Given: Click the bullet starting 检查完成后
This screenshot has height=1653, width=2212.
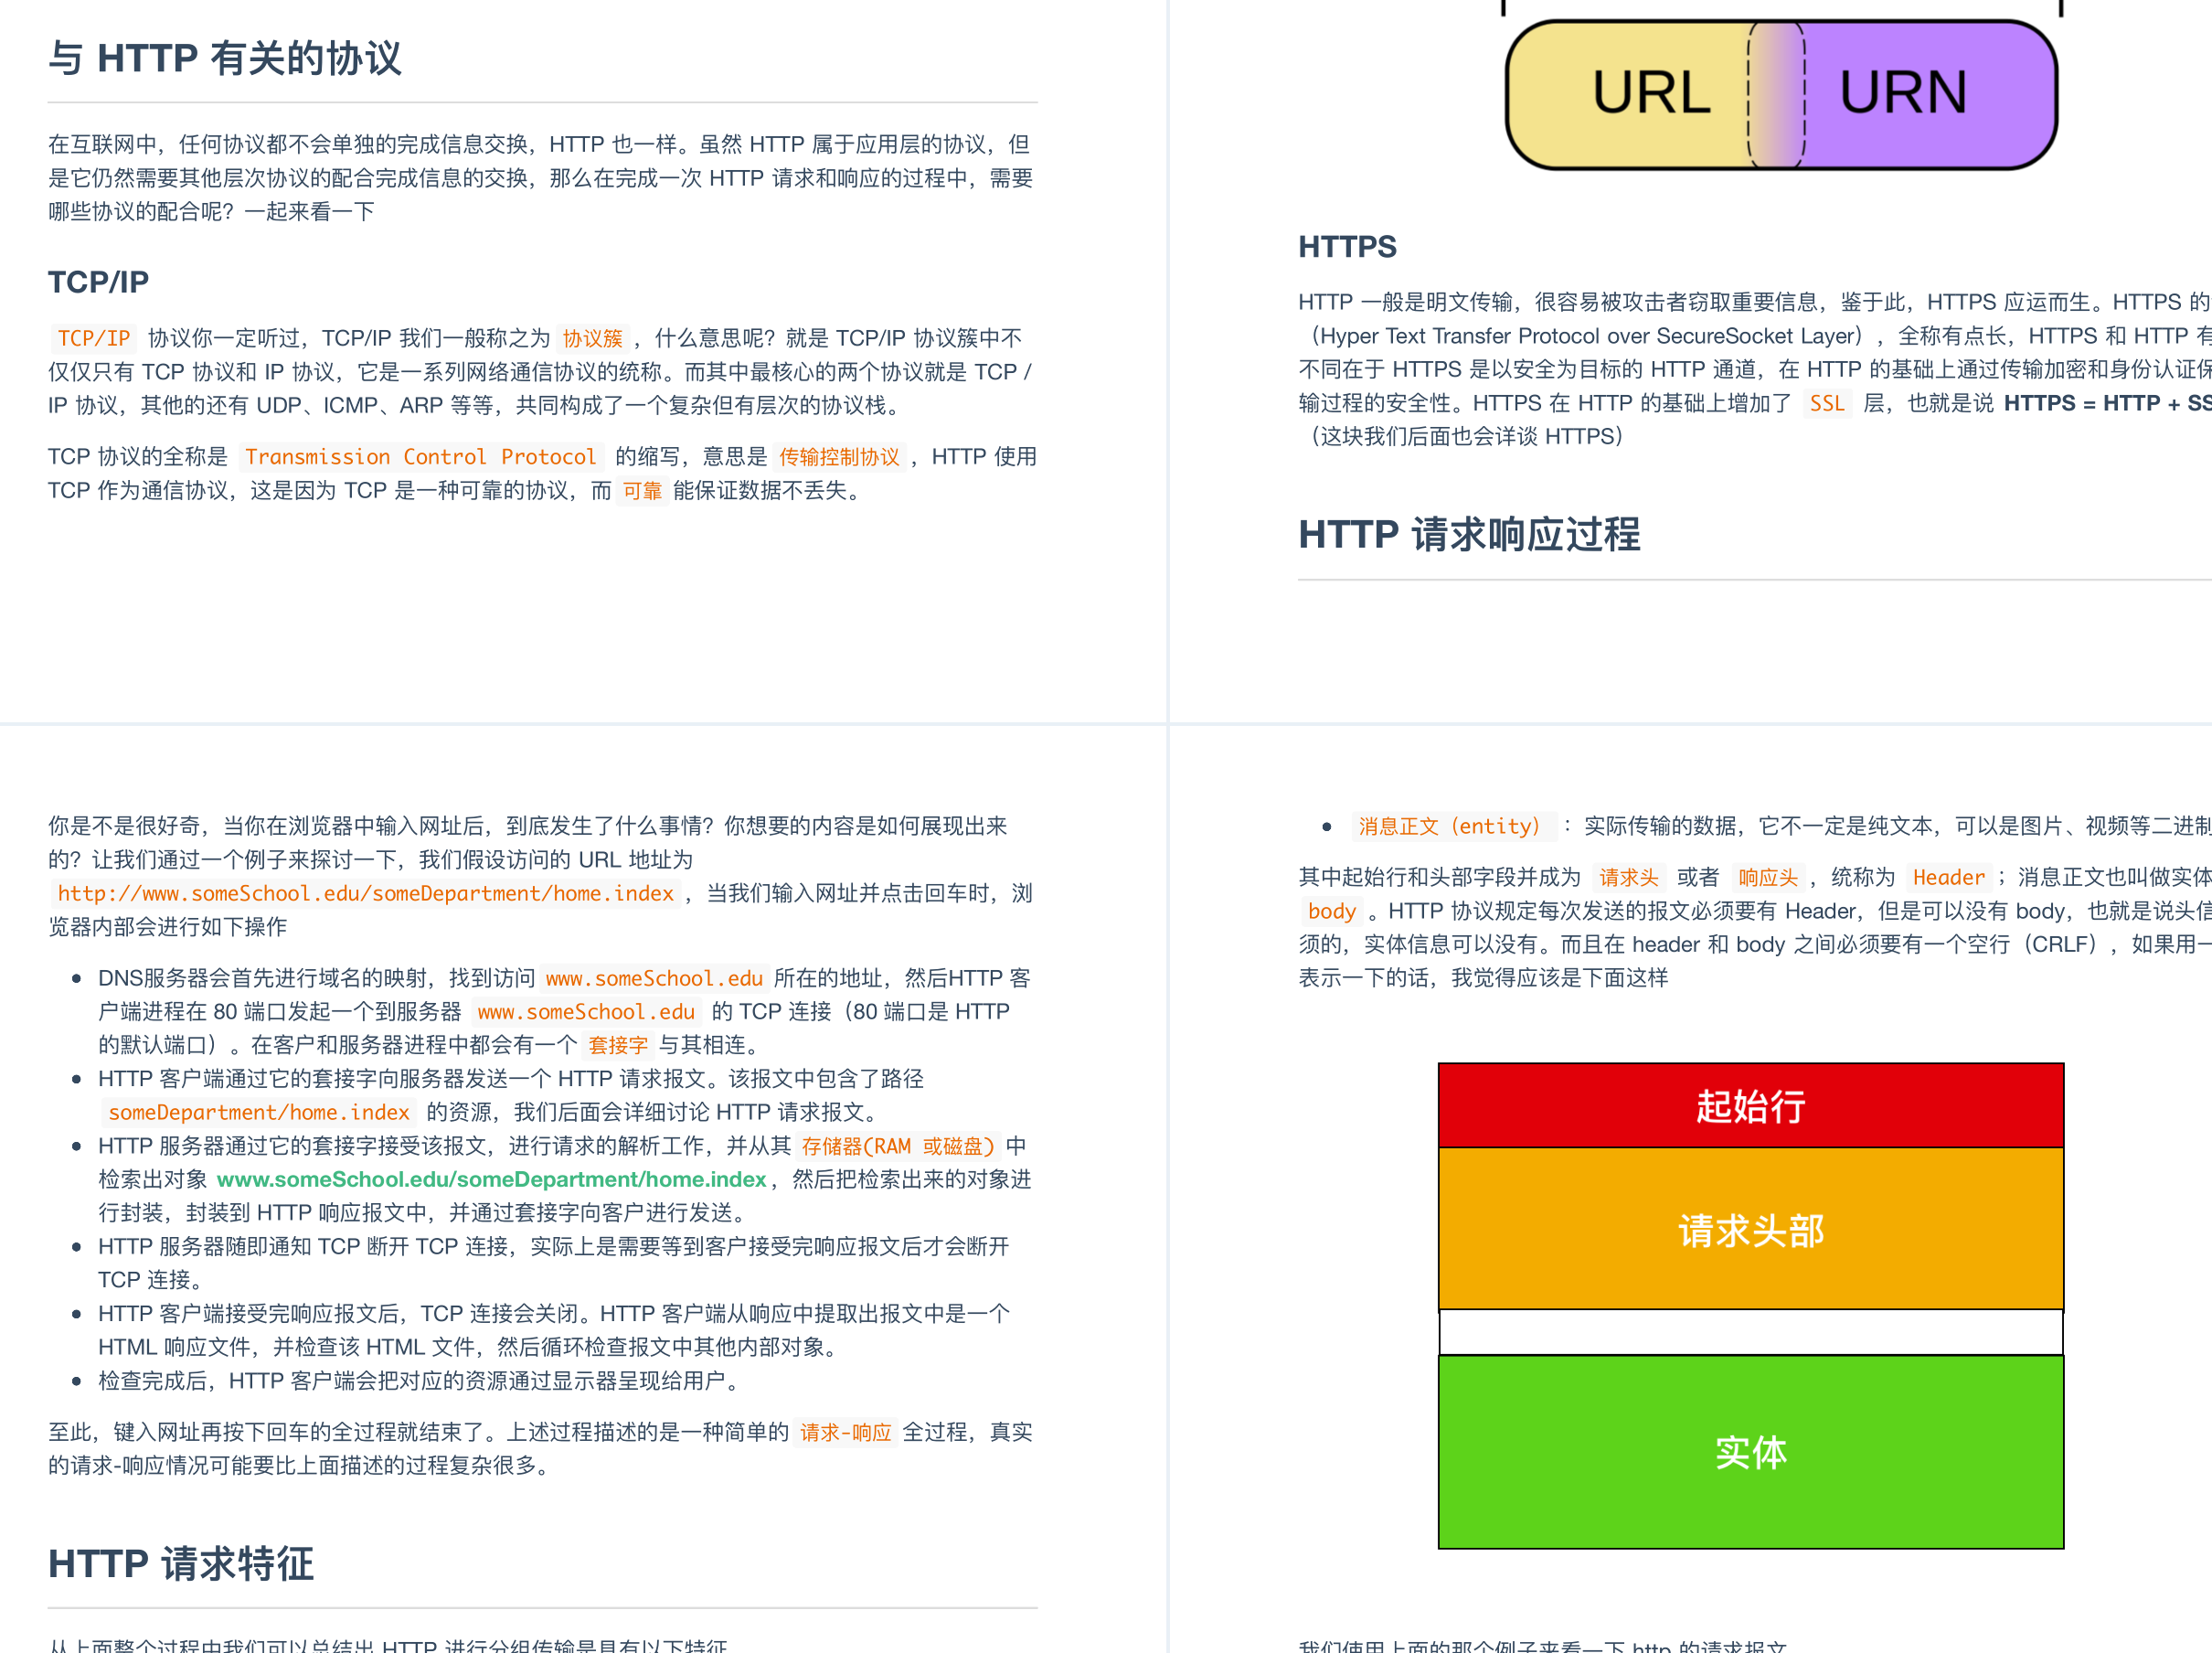Looking at the screenshot, I should pyautogui.click(x=420, y=1381).
